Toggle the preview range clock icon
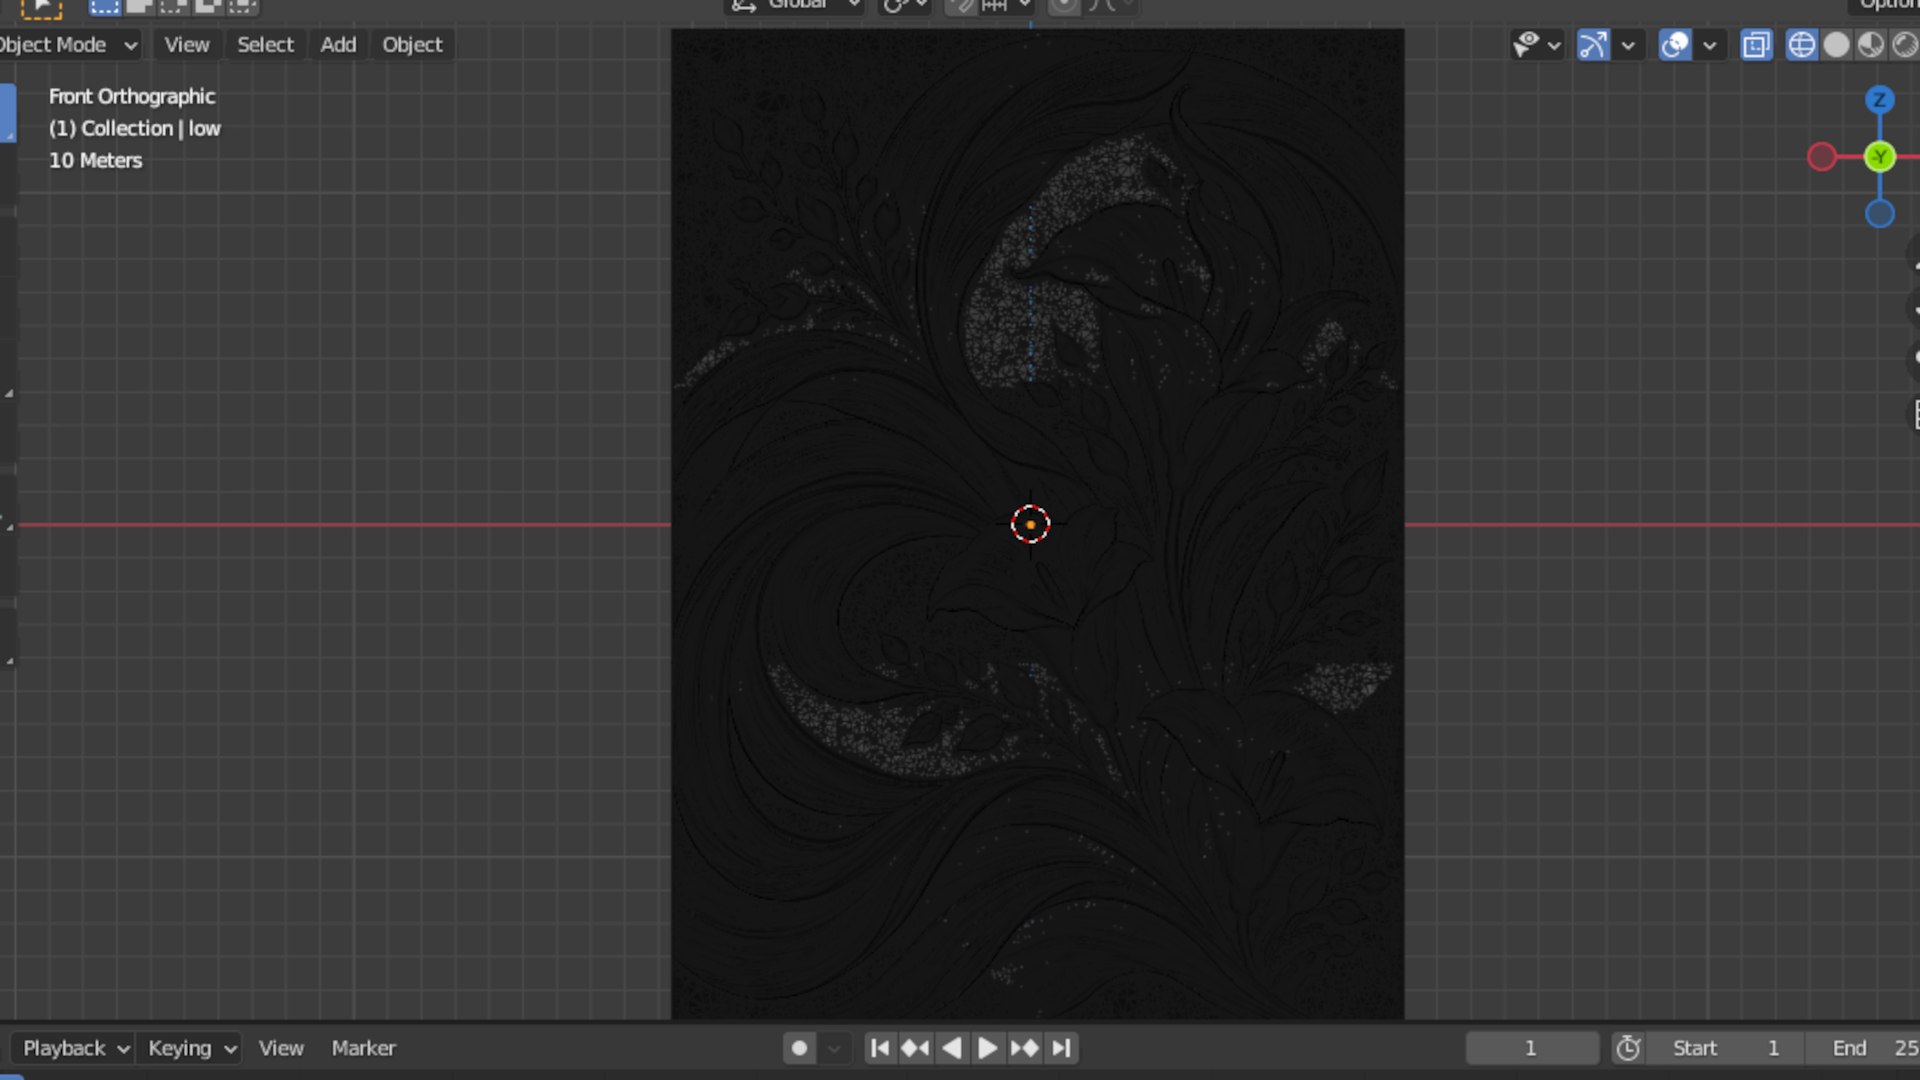The image size is (1920, 1080). 1628,1048
